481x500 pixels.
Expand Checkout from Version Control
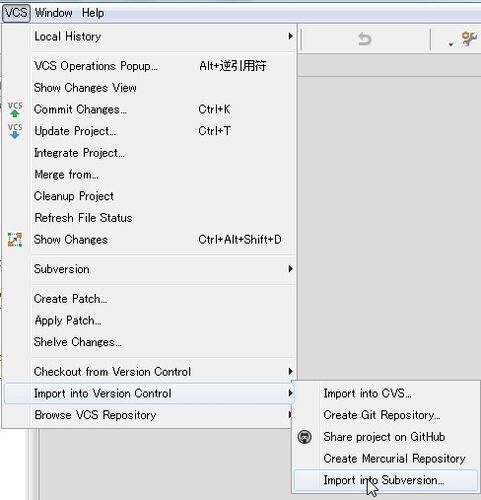(x=150, y=372)
